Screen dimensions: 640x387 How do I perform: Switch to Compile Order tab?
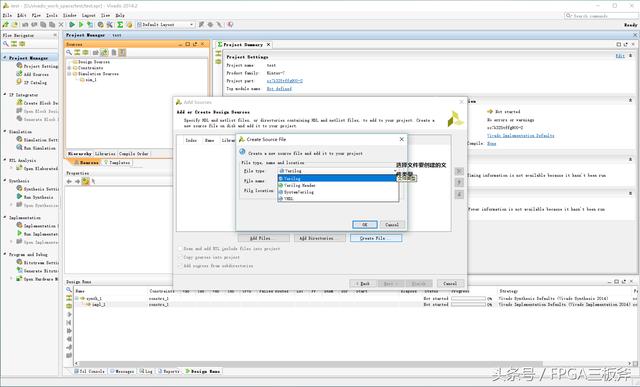coord(134,153)
